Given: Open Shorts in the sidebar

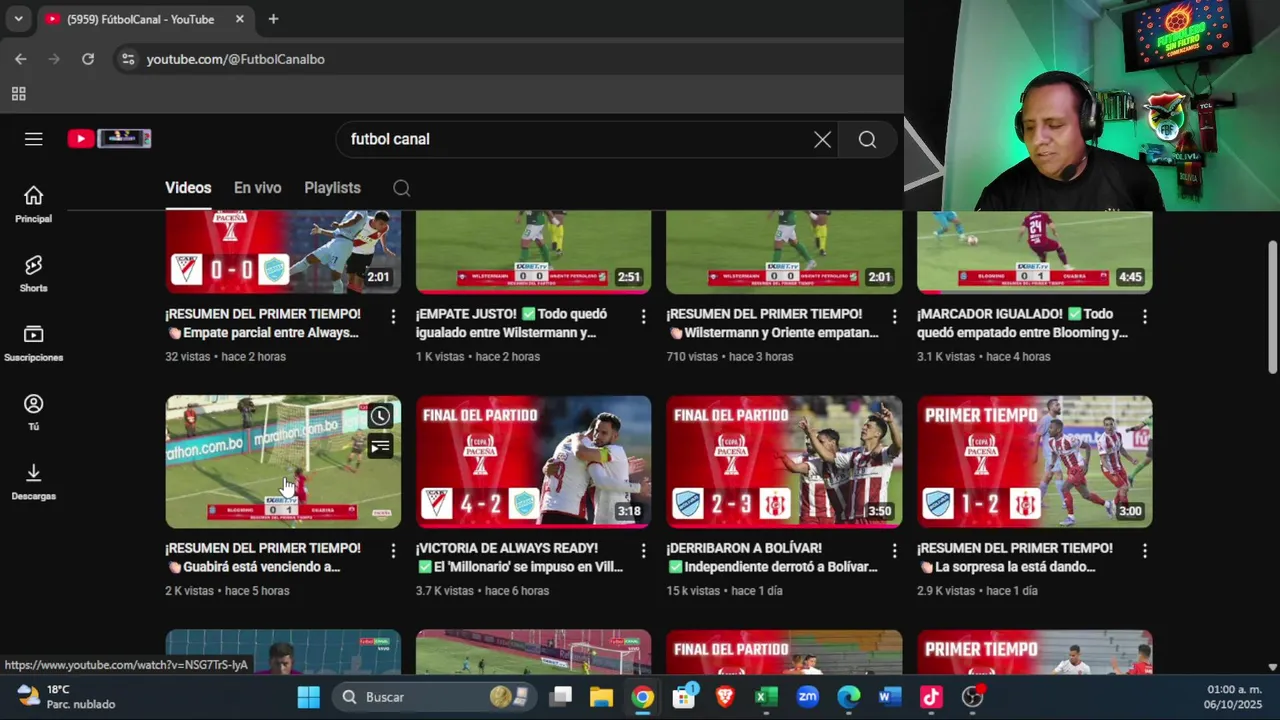Looking at the screenshot, I should (x=34, y=273).
